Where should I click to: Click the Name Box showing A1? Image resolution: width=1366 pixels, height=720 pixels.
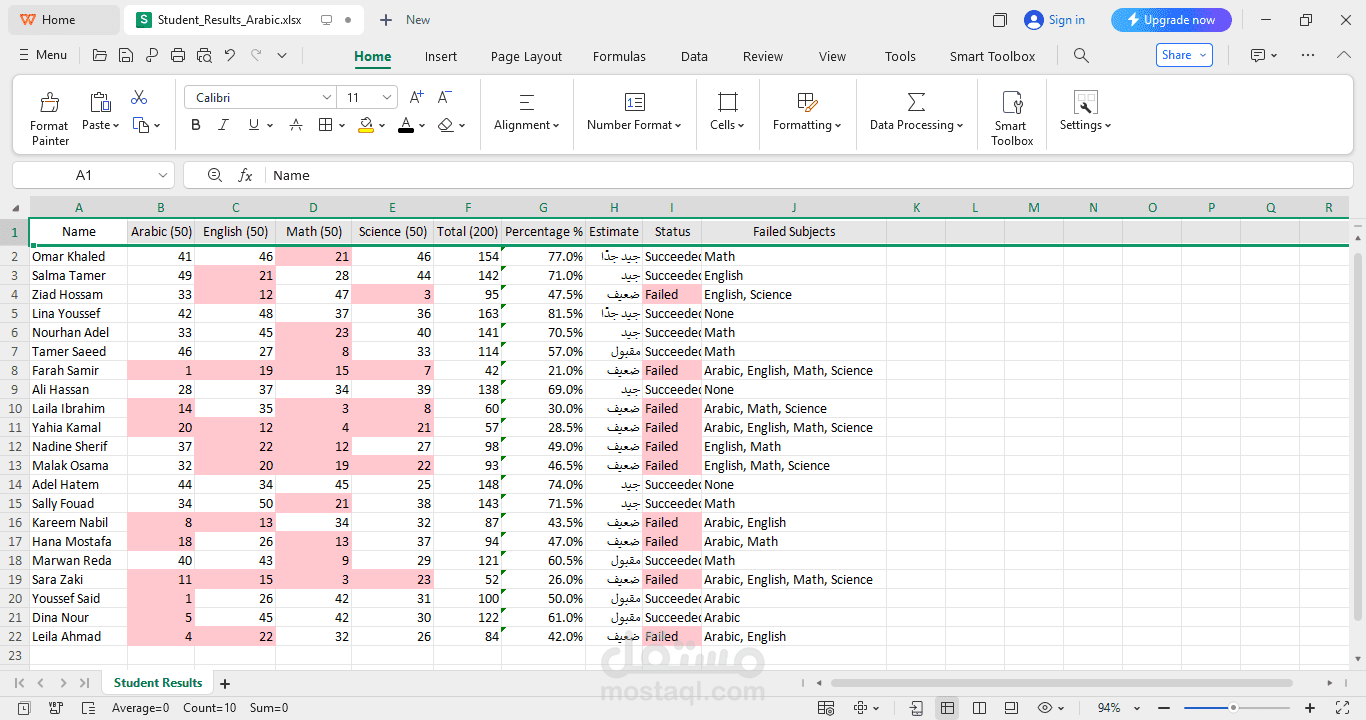point(93,175)
